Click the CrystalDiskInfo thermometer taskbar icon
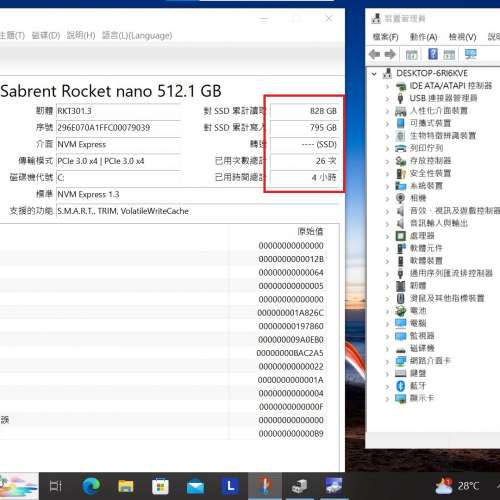The height and width of the screenshot is (500, 500). pyautogui.click(x=265, y=486)
